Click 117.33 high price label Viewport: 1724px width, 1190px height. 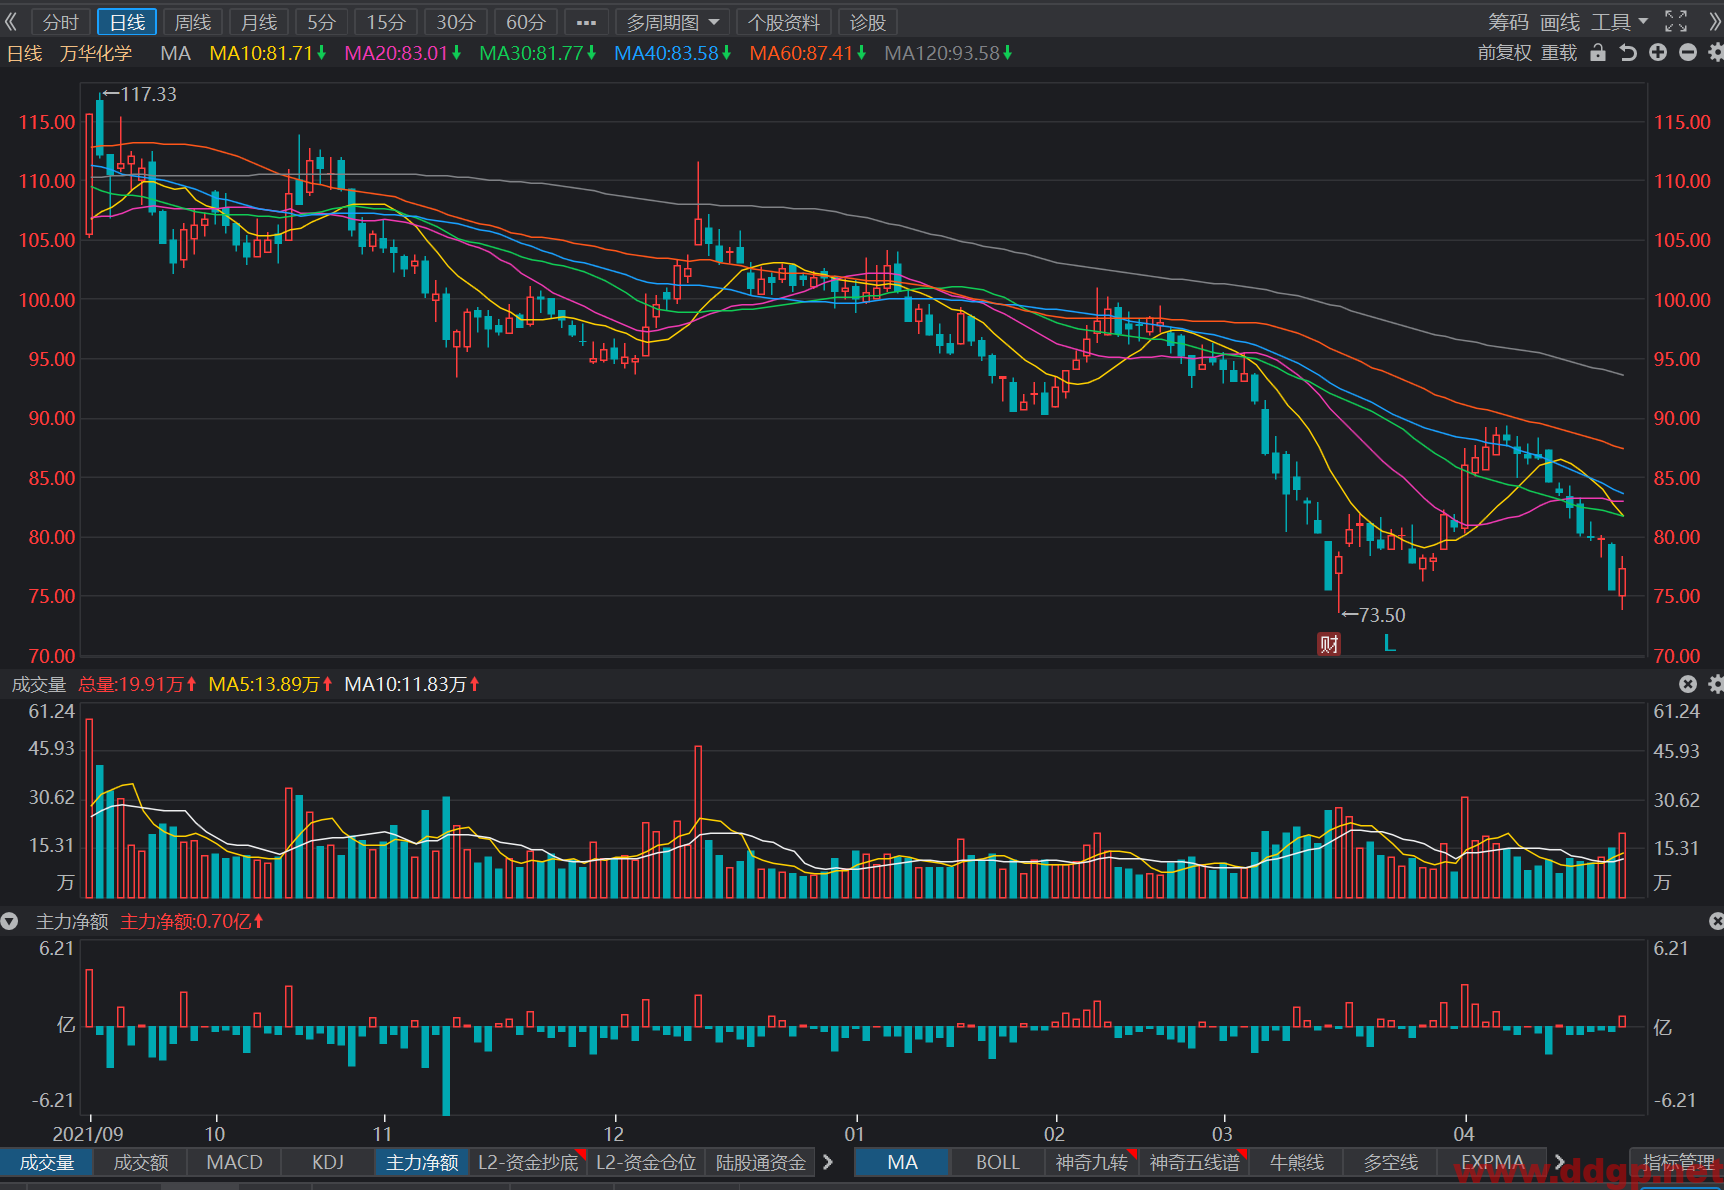click(x=148, y=94)
